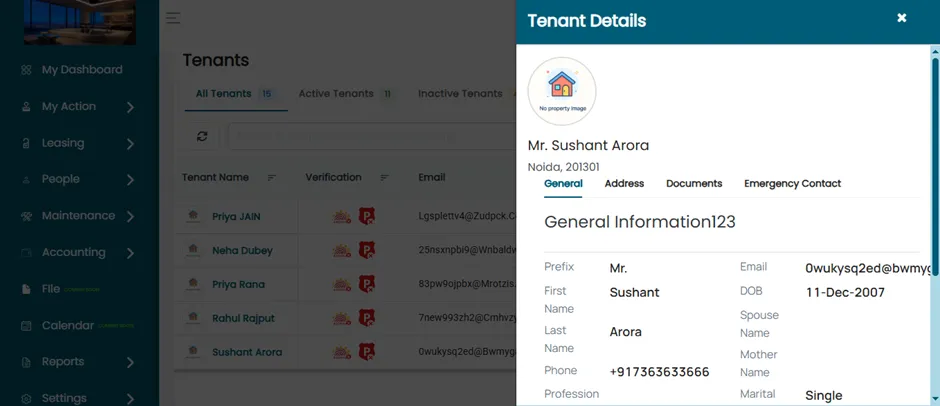940x406 pixels.
Task: Select the General tab in Tenant Details
Action: click(563, 184)
